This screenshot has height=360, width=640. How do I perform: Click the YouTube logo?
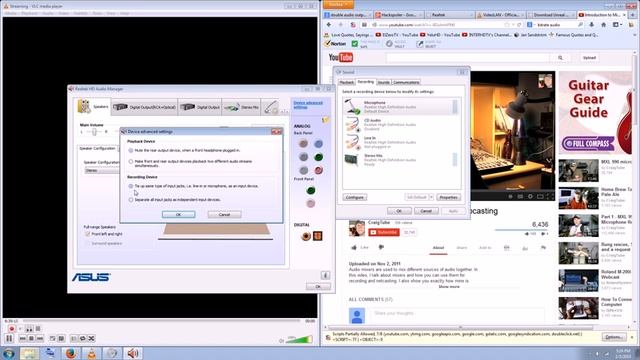pyautogui.click(x=341, y=58)
